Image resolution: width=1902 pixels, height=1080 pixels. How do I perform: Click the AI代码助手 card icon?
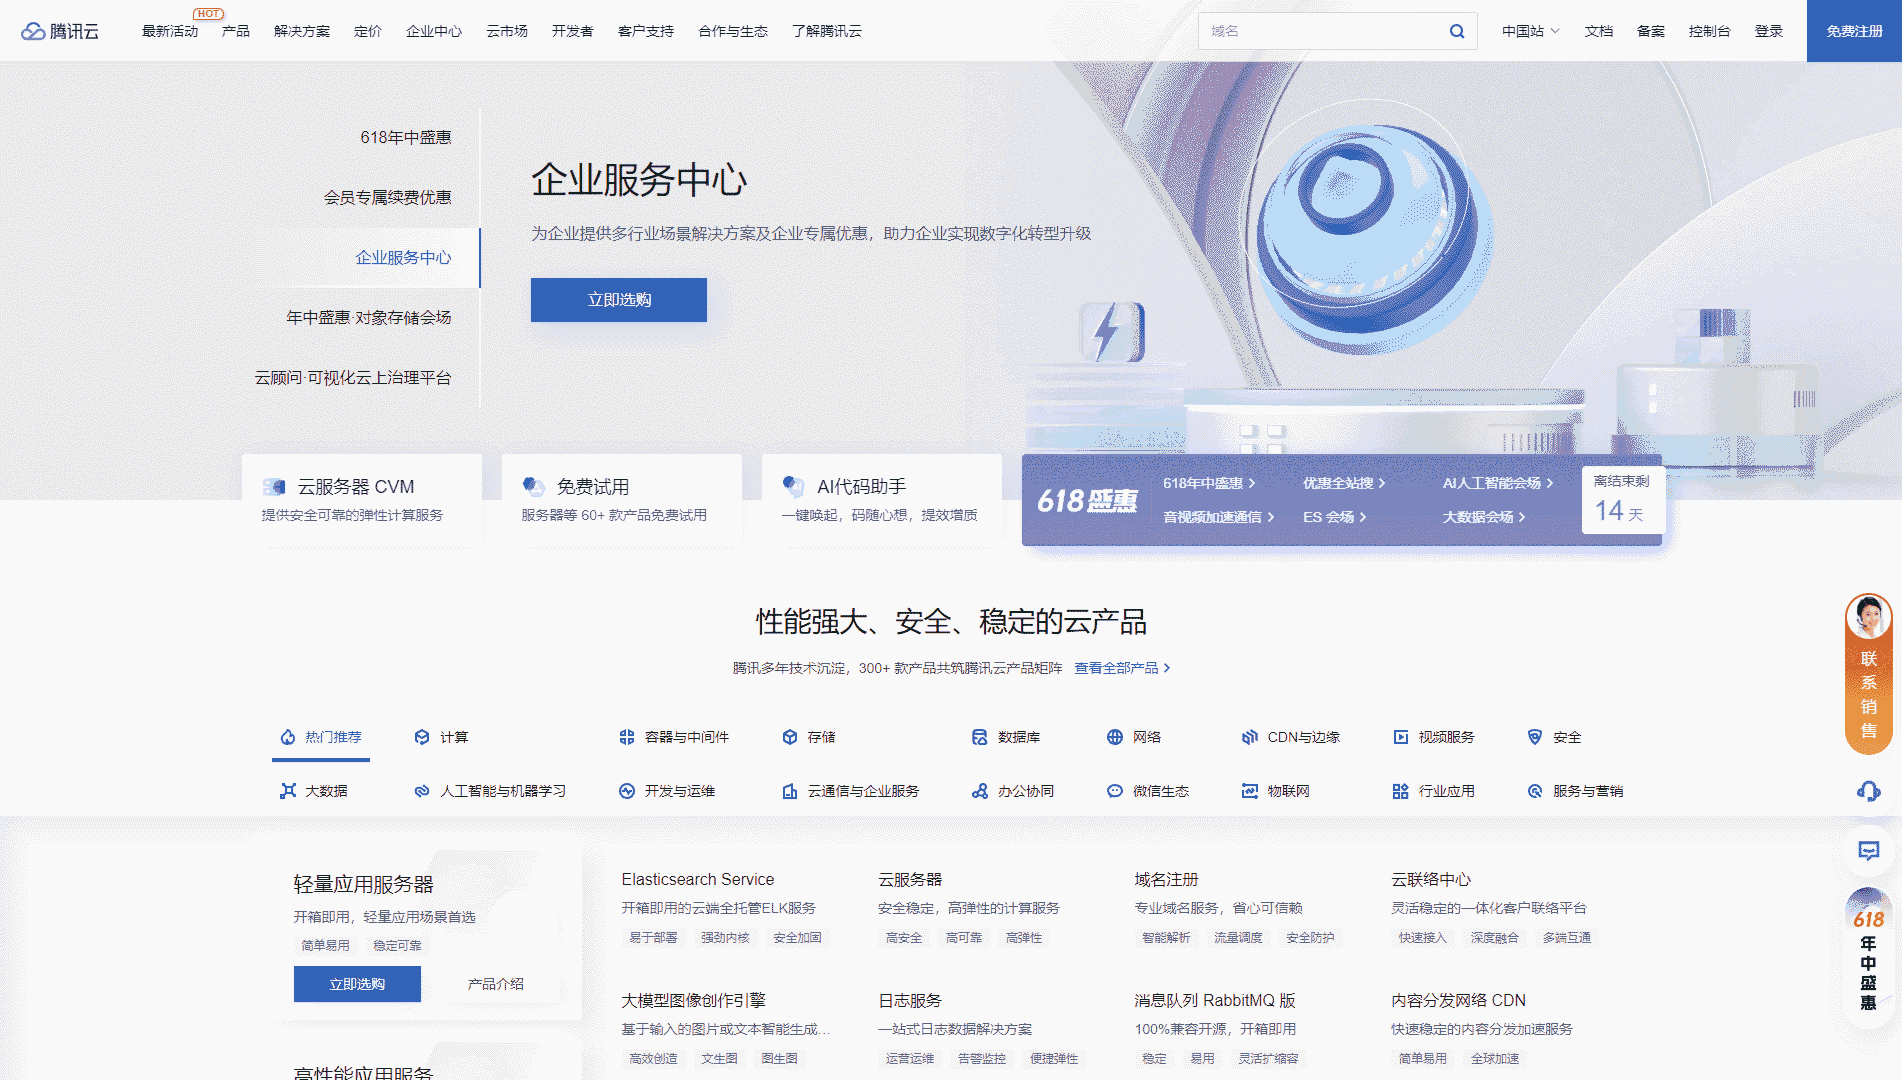[794, 487]
